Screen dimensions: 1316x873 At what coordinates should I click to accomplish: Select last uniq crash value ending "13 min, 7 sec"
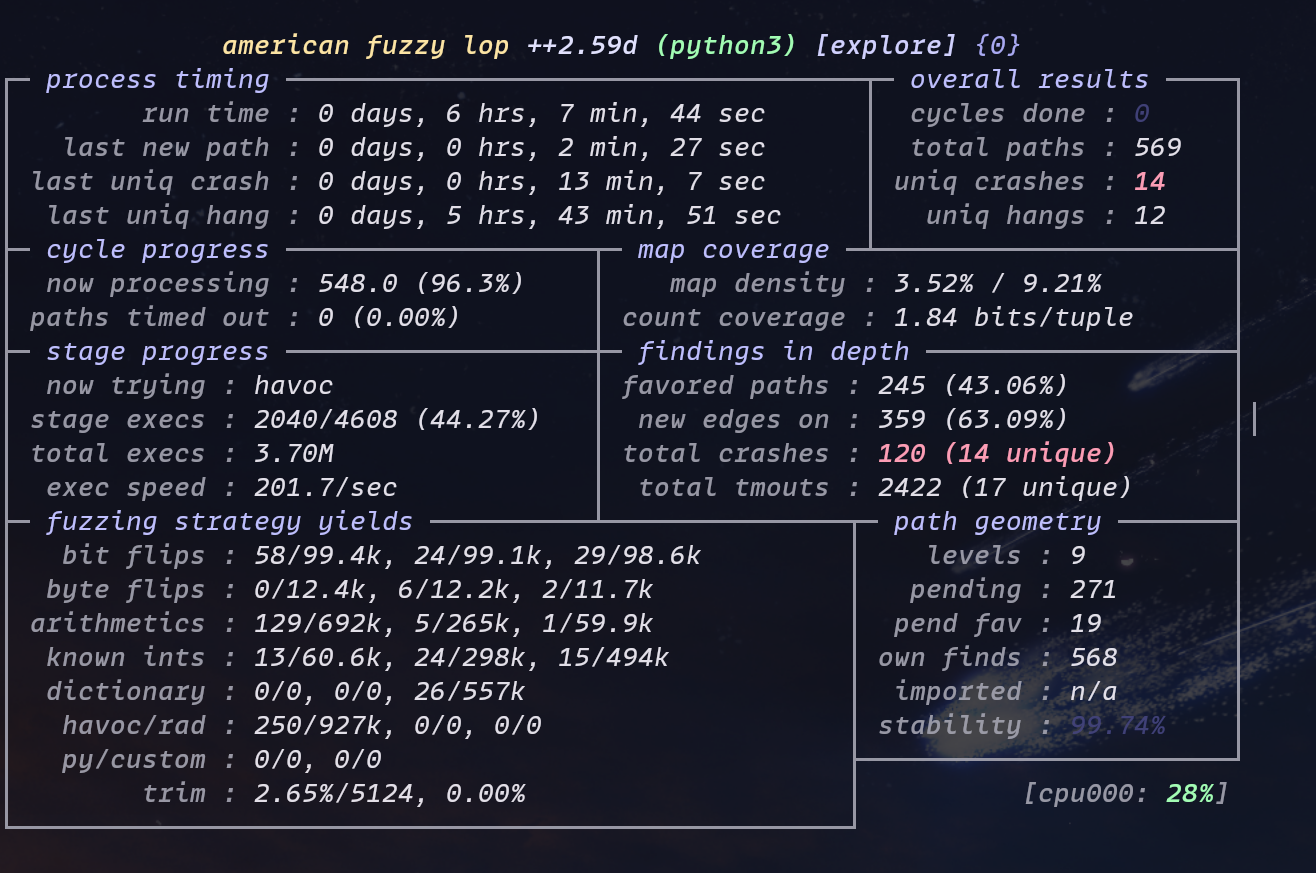click(542, 182)
